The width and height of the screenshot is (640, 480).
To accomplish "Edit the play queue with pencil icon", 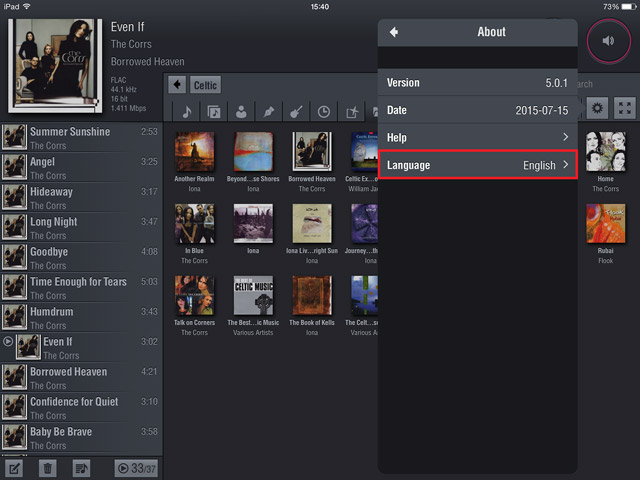I will 15,467.
